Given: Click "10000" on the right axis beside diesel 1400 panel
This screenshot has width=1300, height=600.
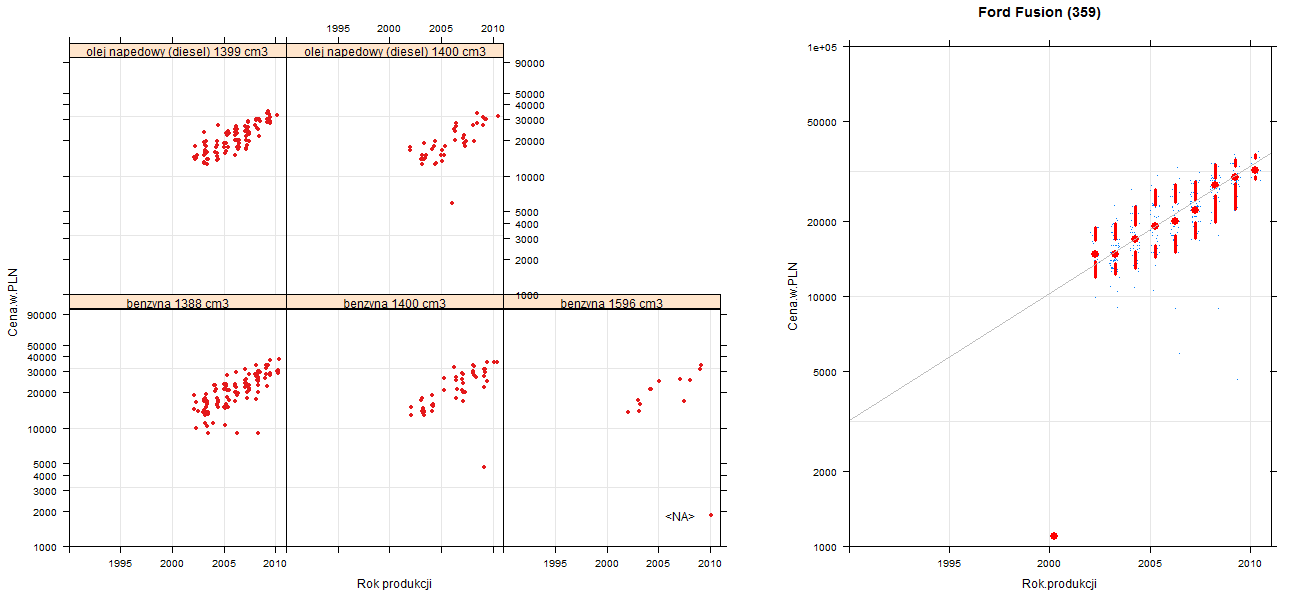Looking at the screenshot, I should pos(528,177).
